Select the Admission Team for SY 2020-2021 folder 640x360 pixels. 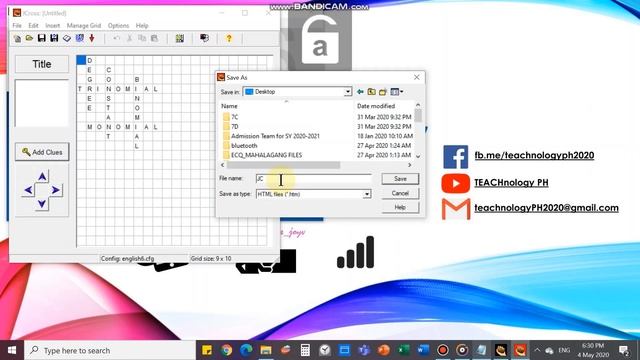click(x=271, y=136)
